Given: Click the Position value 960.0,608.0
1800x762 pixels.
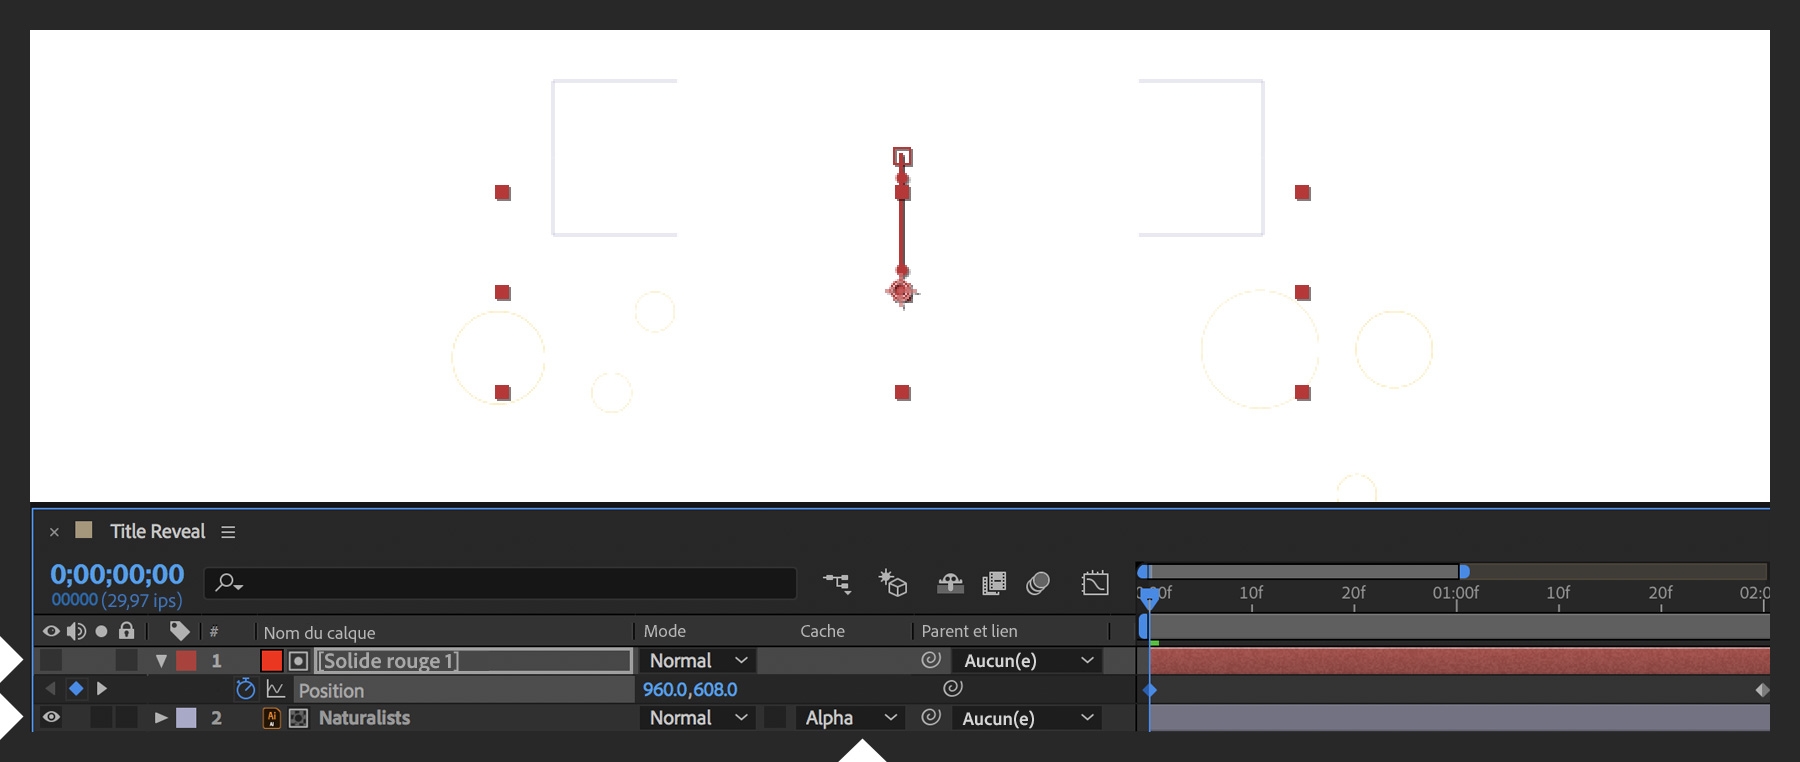Looking at the screenshot, I should [690, 689].
